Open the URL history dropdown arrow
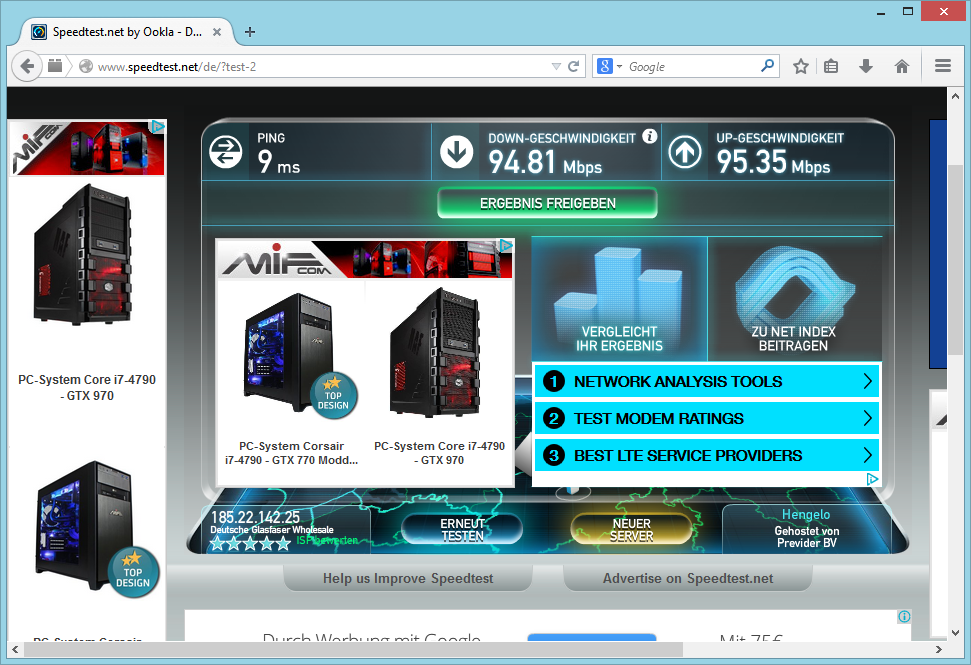The width and height of the screenshot is (971, 665). click(x=555, y=66)
